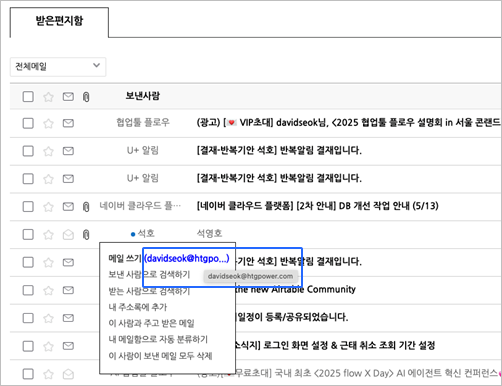Star the 로그인 화면 설정 mail
Viewport: 502px width, 386px height.
[x=48, y=346]
